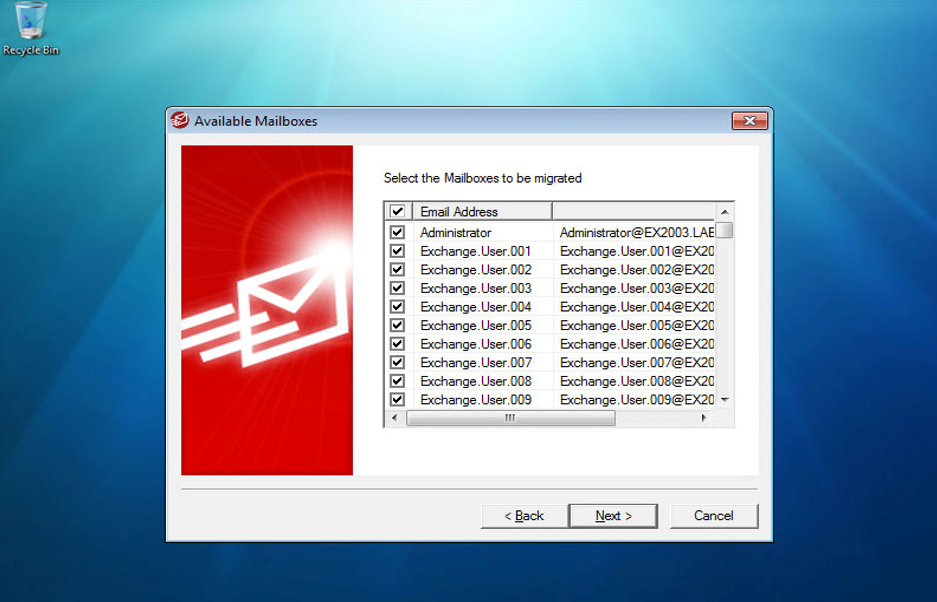The width and height of the screenshot is (937, 602).
Task: Select the Exchange.User.006 name cell
Action: 483,343
